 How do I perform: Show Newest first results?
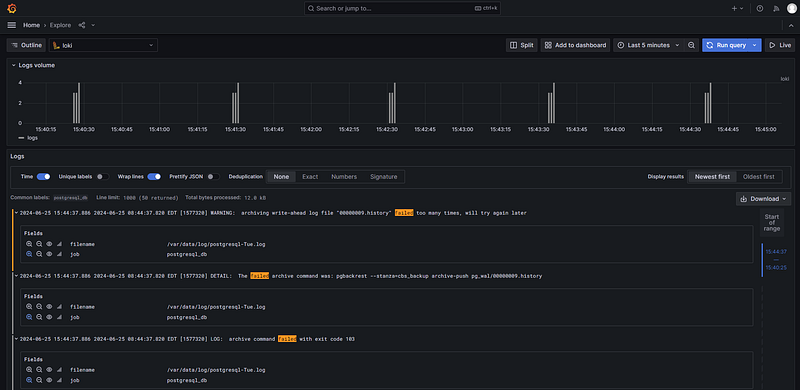pyautogui.click(x=712, y=177)
